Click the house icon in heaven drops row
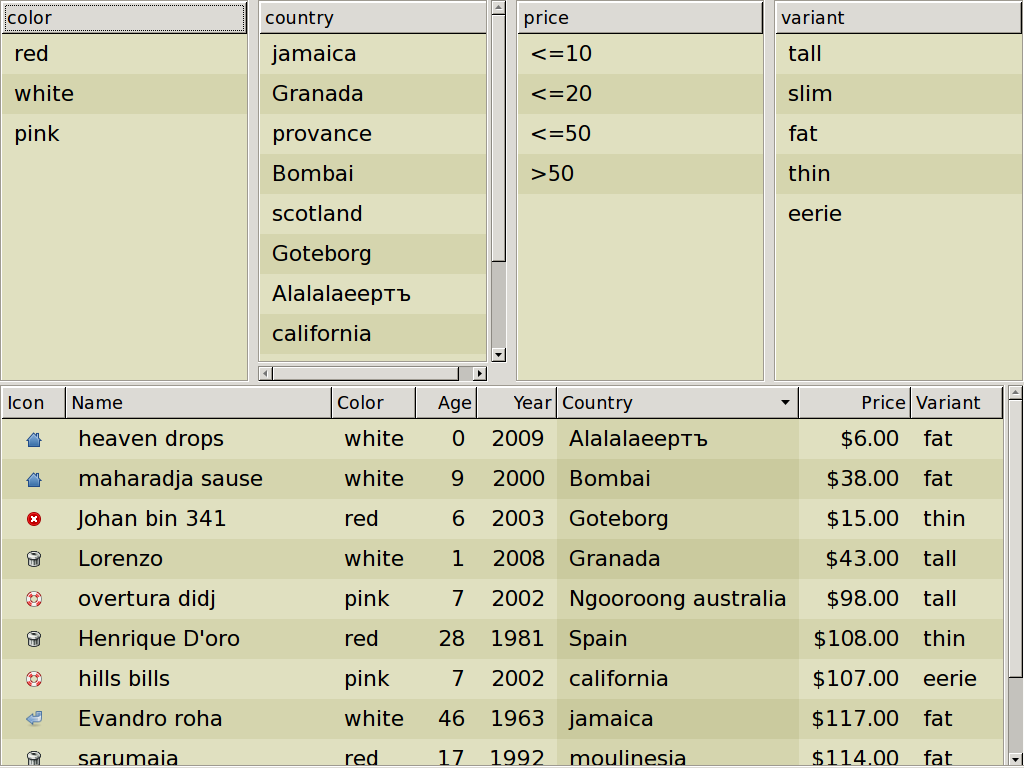Screen dimensions: 1024x768 pos(34,440)
